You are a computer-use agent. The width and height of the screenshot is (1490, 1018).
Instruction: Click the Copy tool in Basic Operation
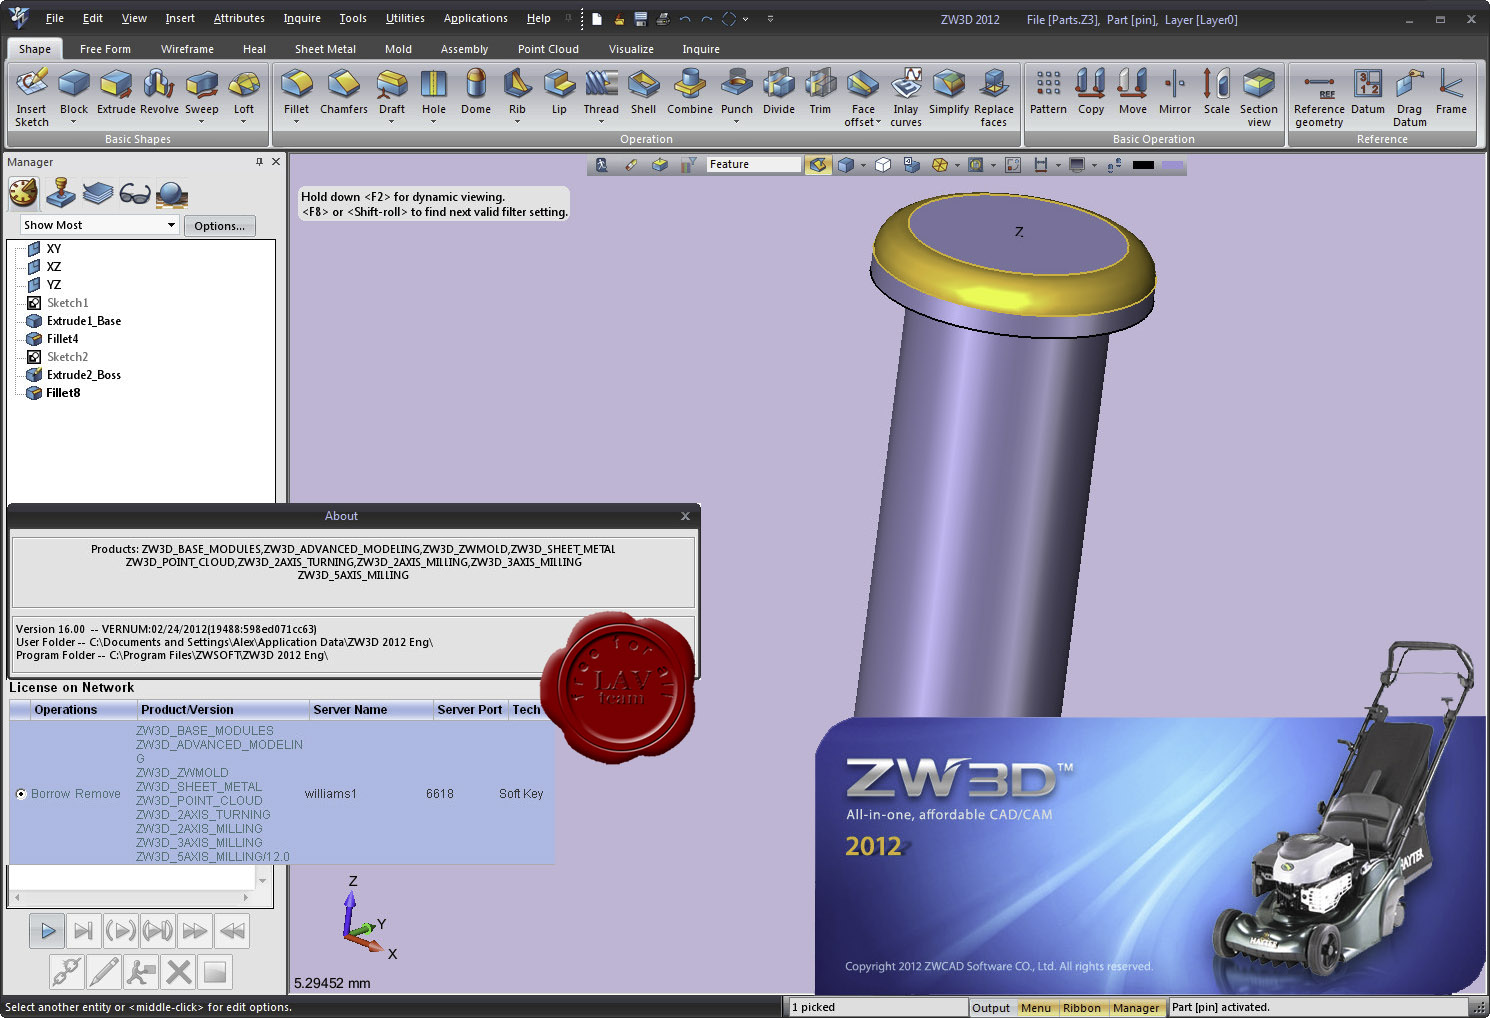[x=1091, y=91]
